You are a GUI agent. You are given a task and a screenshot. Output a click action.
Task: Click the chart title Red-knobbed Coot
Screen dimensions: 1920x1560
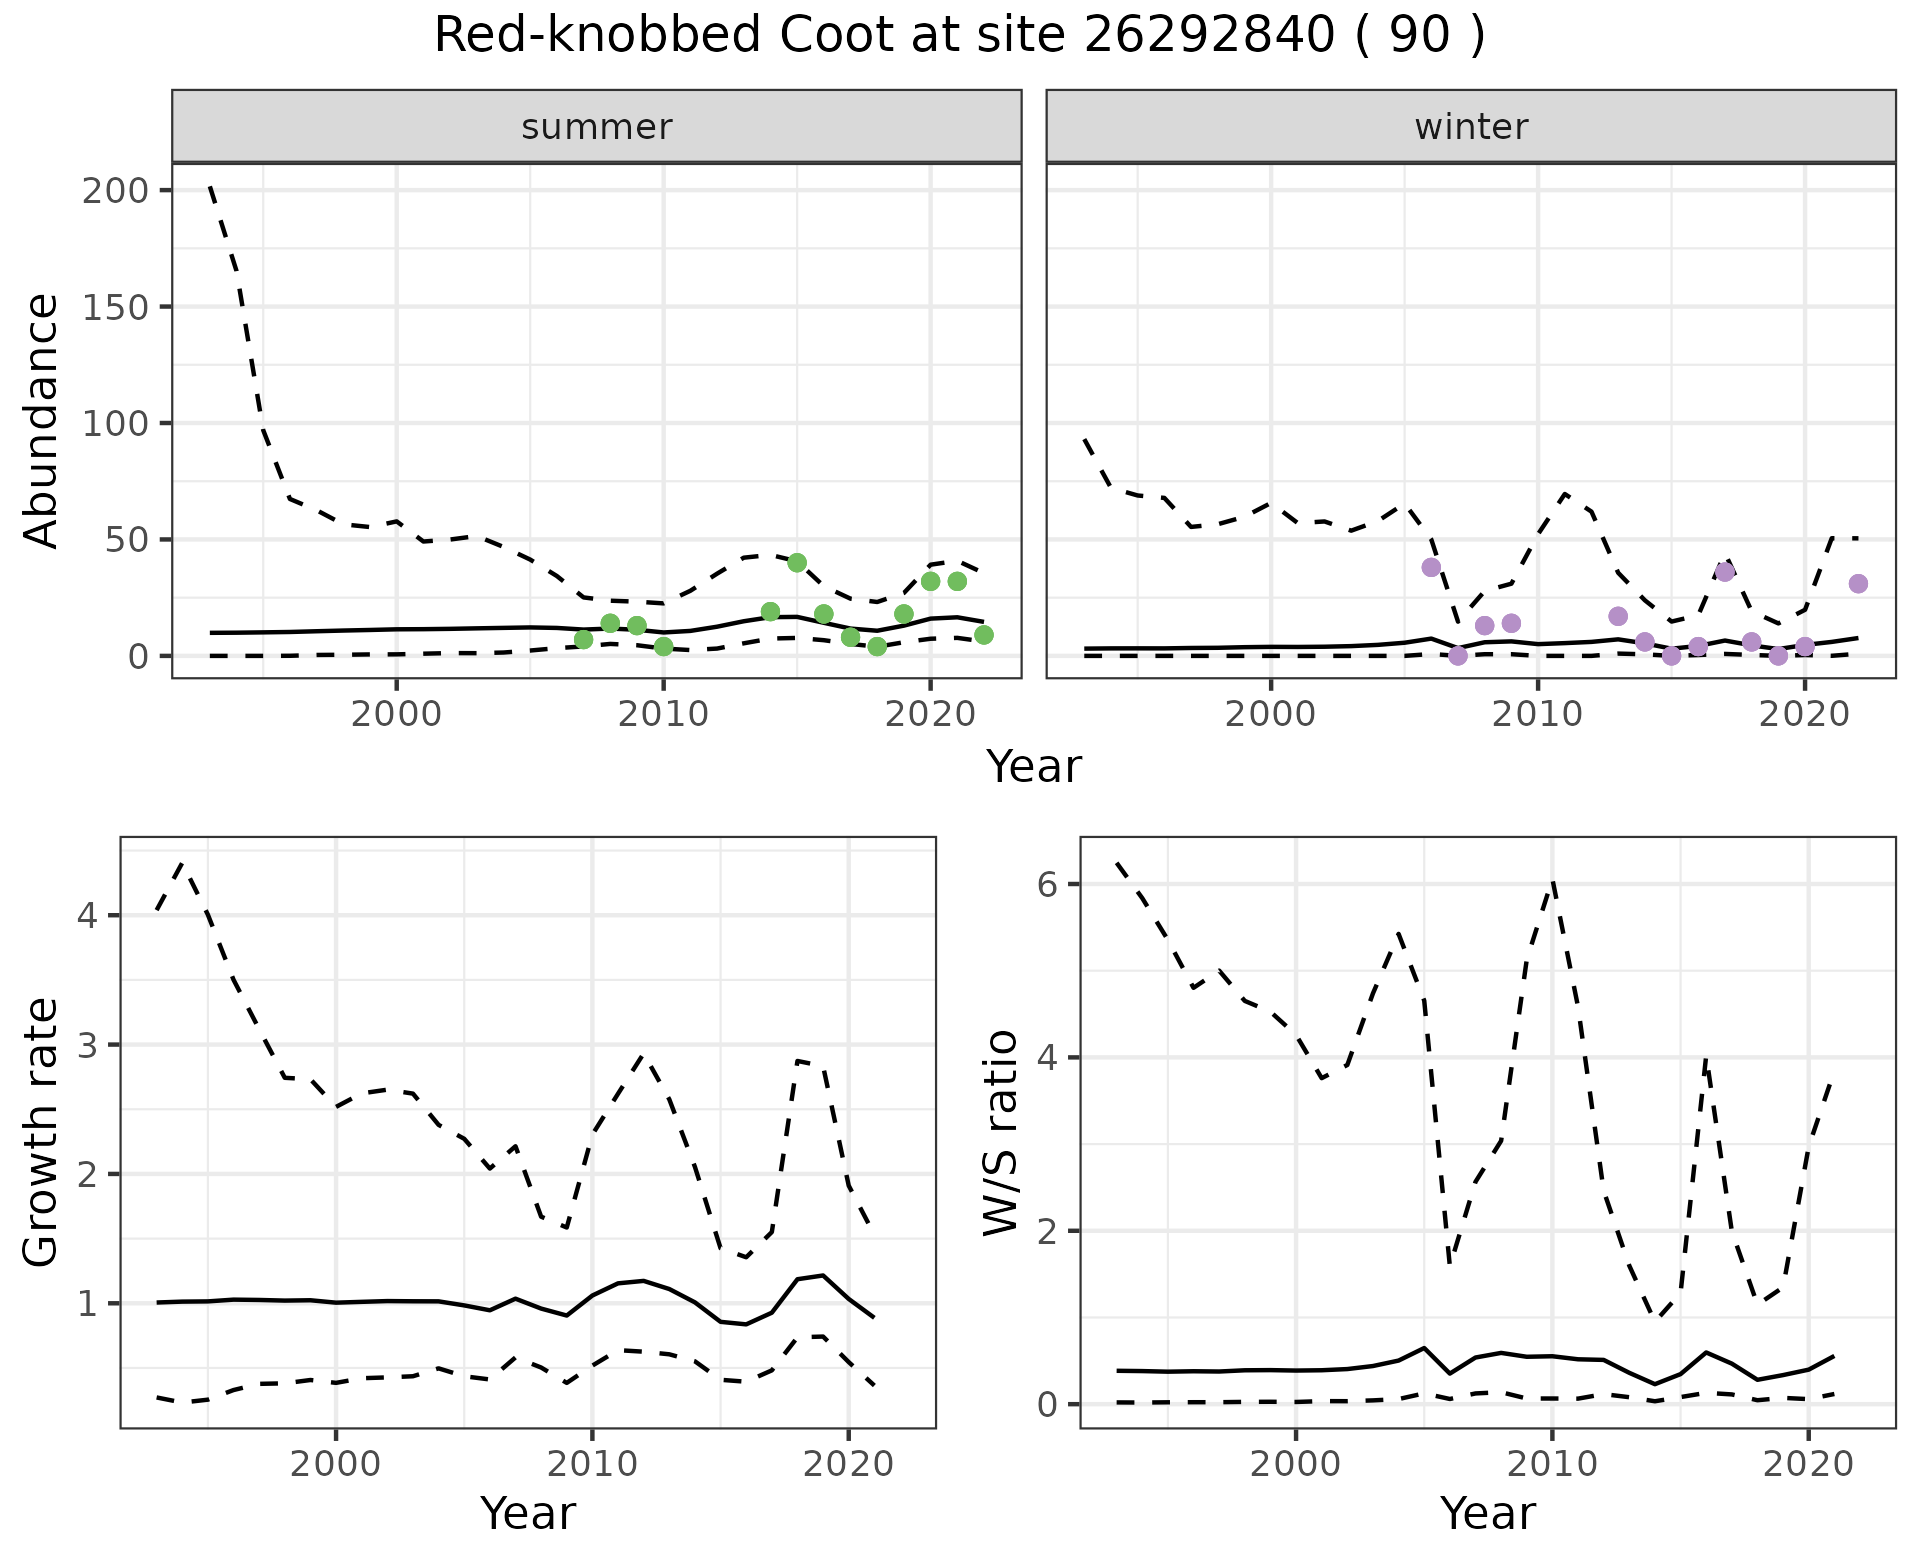(x=958, y=36)
